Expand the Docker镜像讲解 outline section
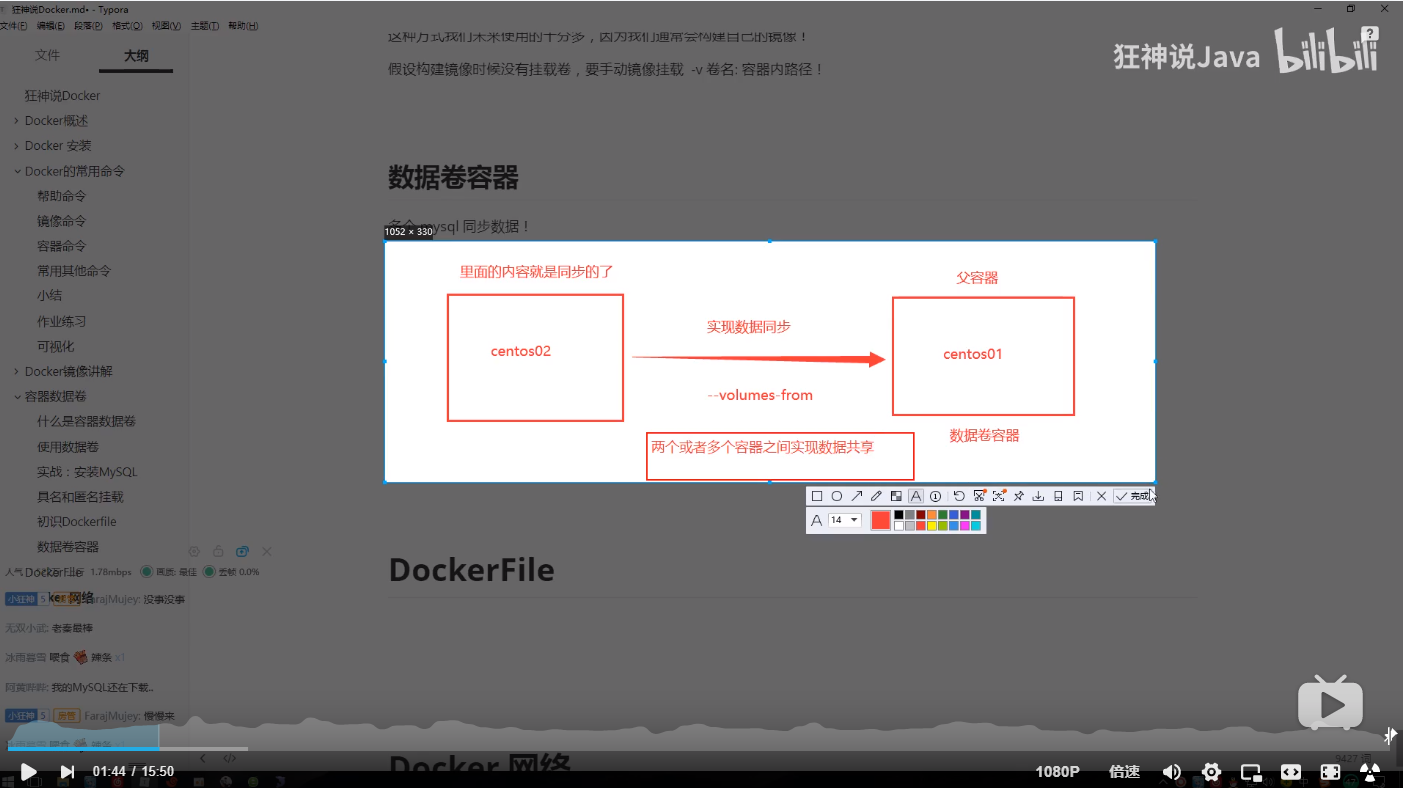The height and width of the screenshot is (788, 1403). [17, 371]
